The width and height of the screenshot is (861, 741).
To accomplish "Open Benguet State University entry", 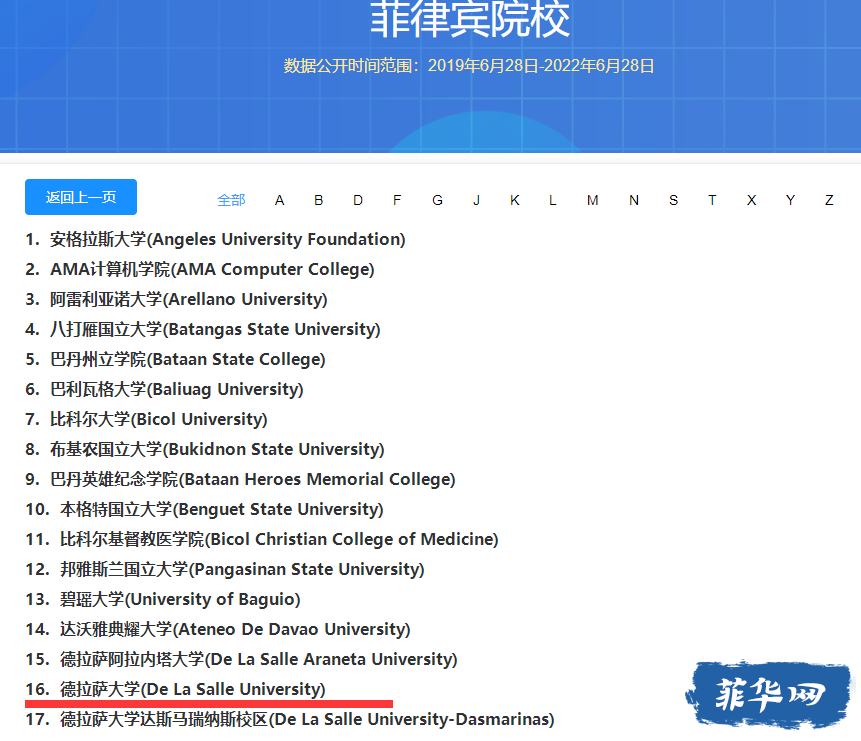I will click(221, 509).
